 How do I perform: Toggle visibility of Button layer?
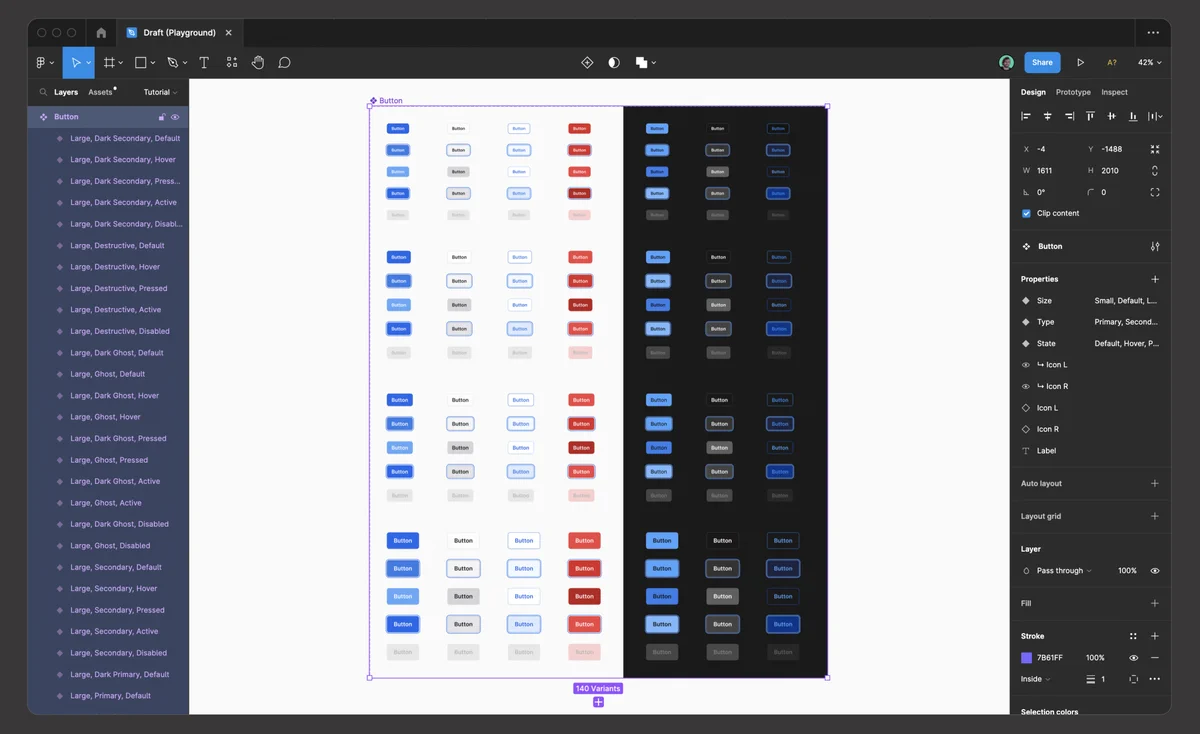click(175, 117)
